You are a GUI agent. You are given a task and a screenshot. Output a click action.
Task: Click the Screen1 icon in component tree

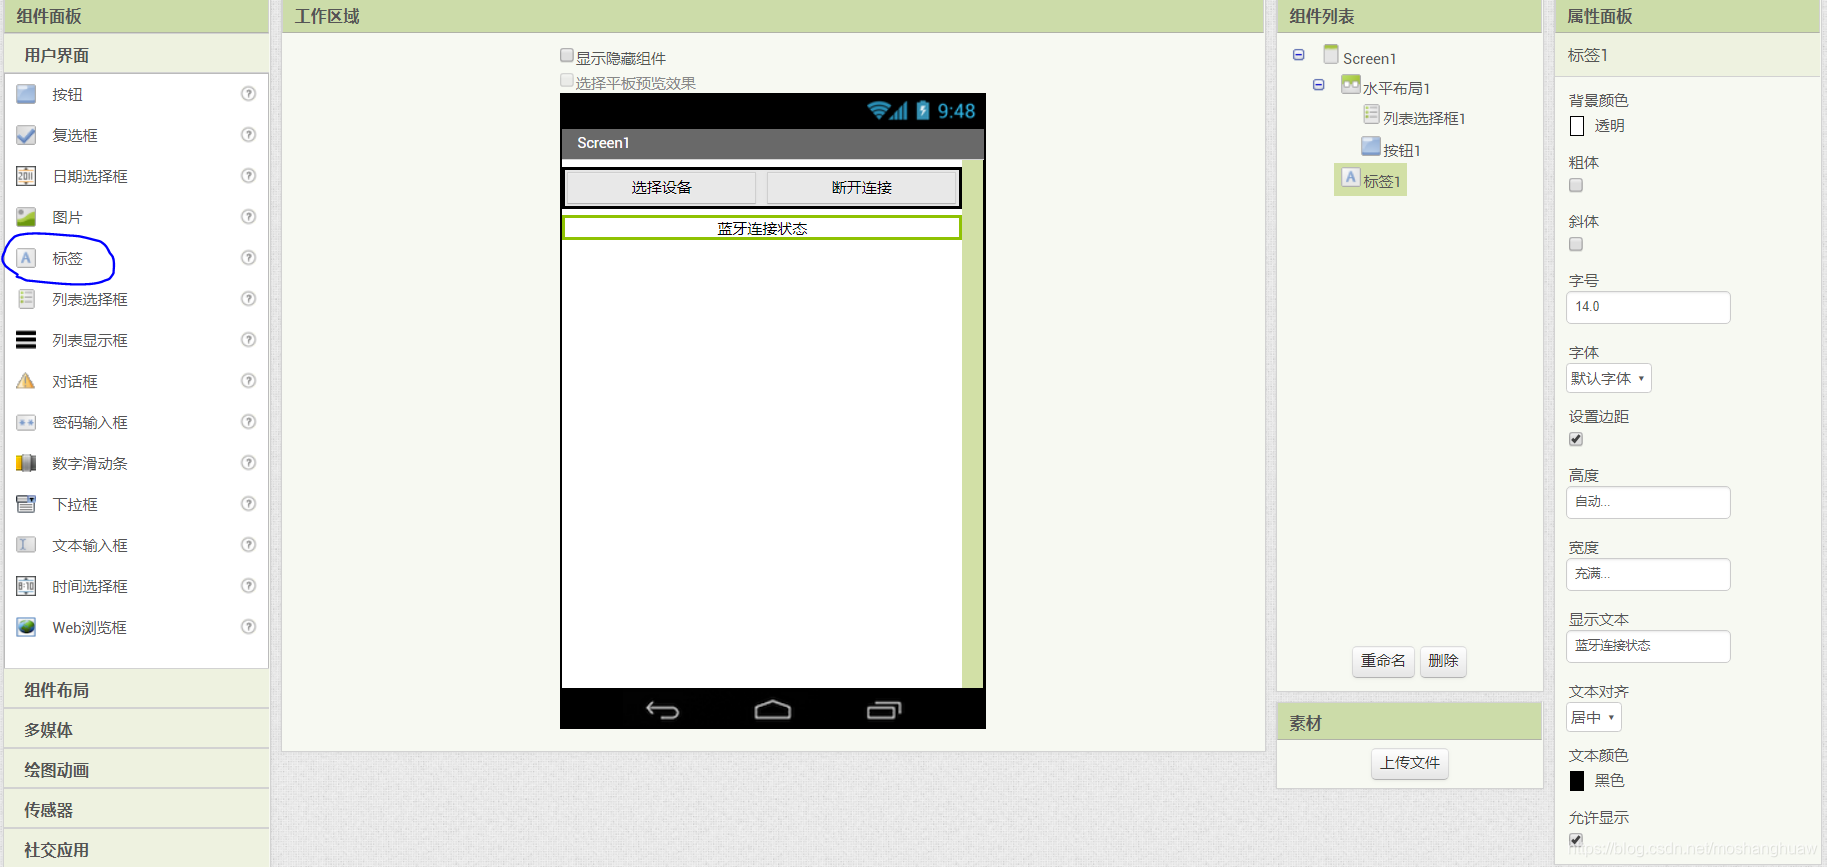tap(1331, 54)
